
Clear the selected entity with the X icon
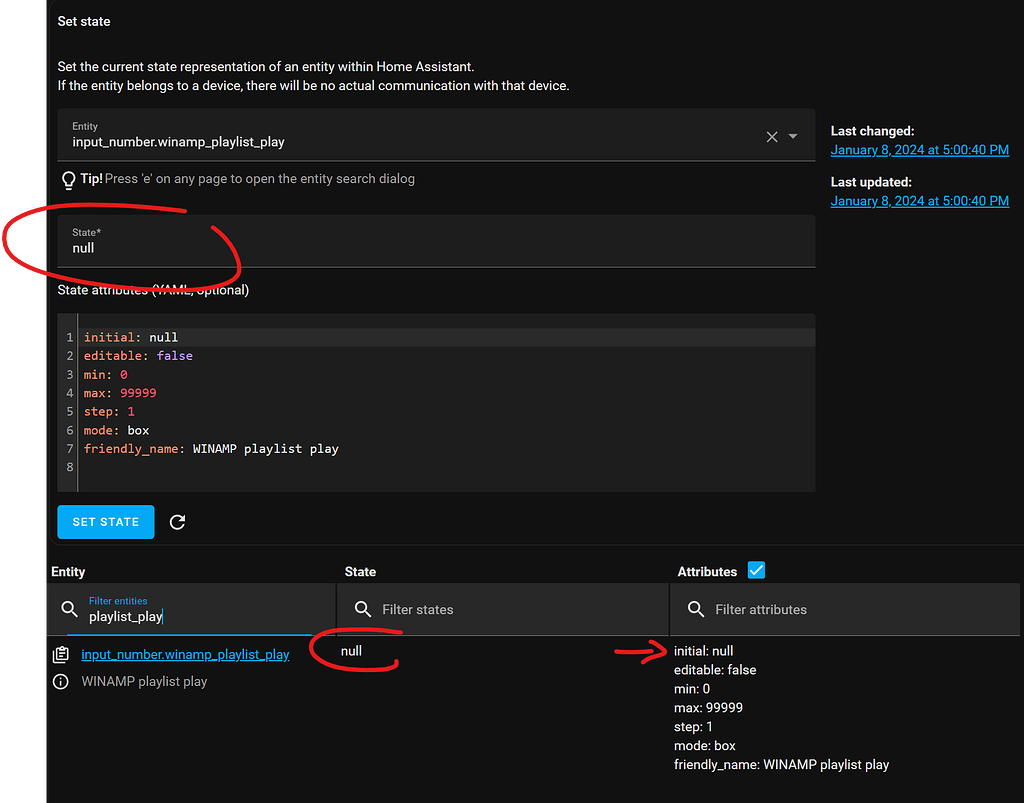[772, 136]
